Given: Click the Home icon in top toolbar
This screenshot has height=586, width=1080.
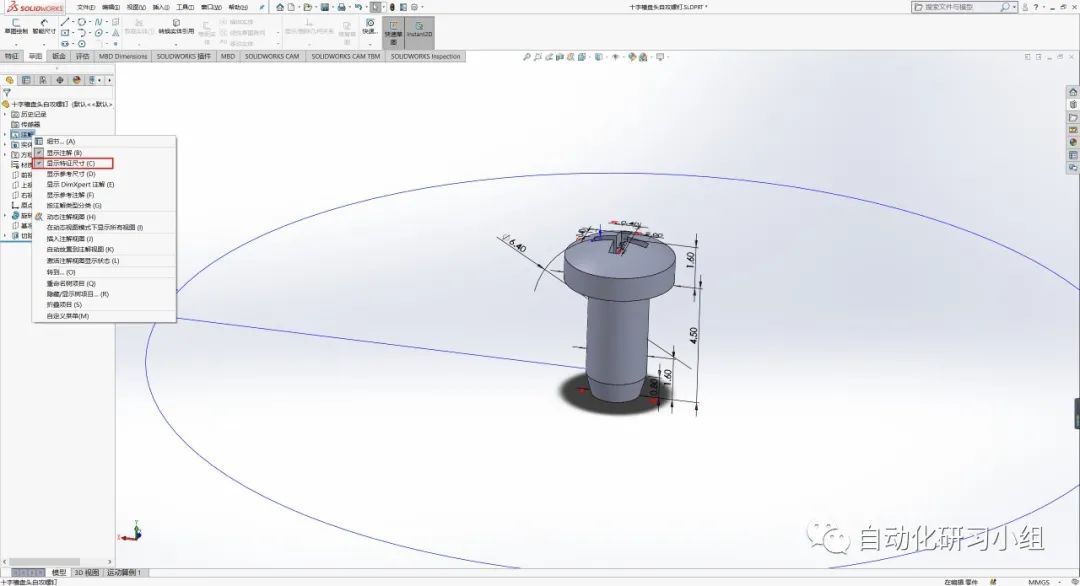Looking at the screenshot, I should pyautogui.click(x=280, y=7).
